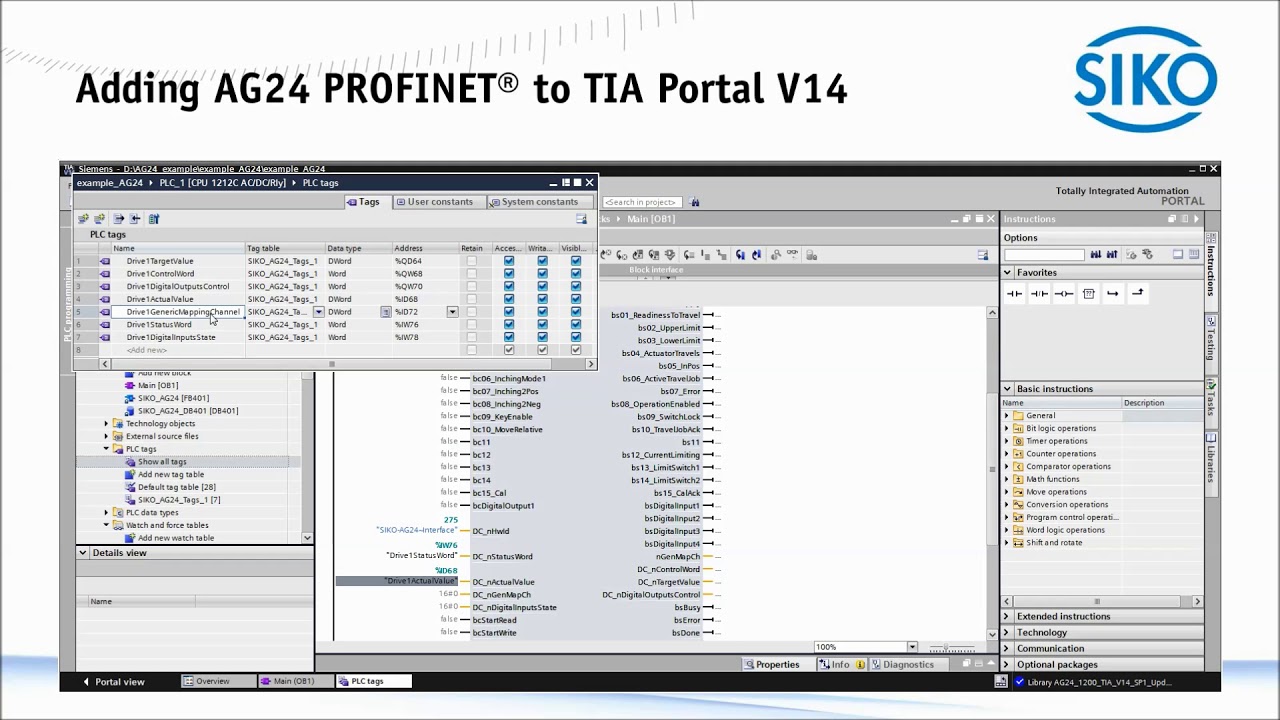Click the settings icon at right of Main OB1 toolbar

coord(983,255)
